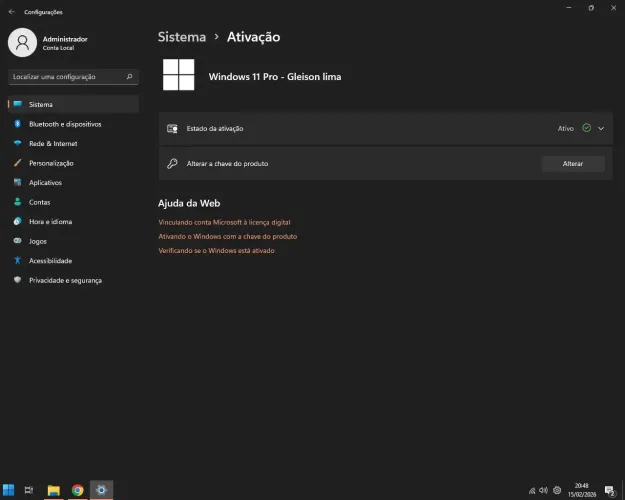Viewport: 625px width, 500px height.
Task: Open 'Vinculando conta Microsoft à licença digital' link
Action: pyautogui.click(x=224, y=222)
